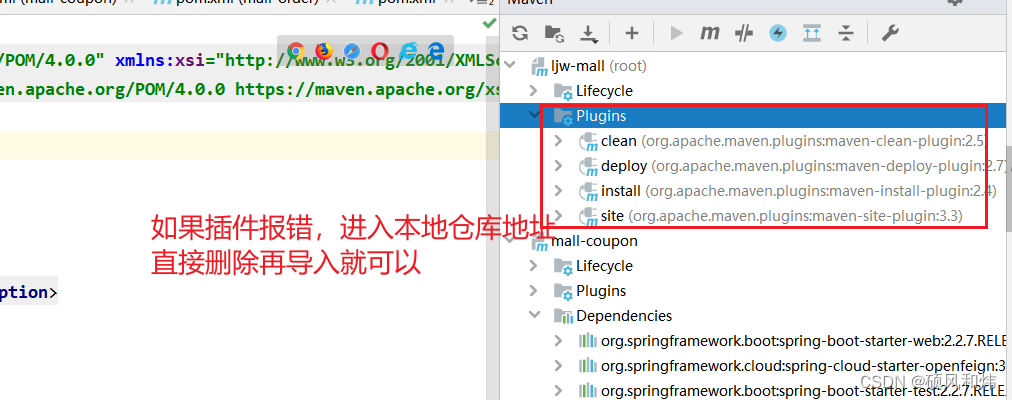Expand the site plugin node
The height and width of the screenshot is (400, 1012).
click(559, 215)
